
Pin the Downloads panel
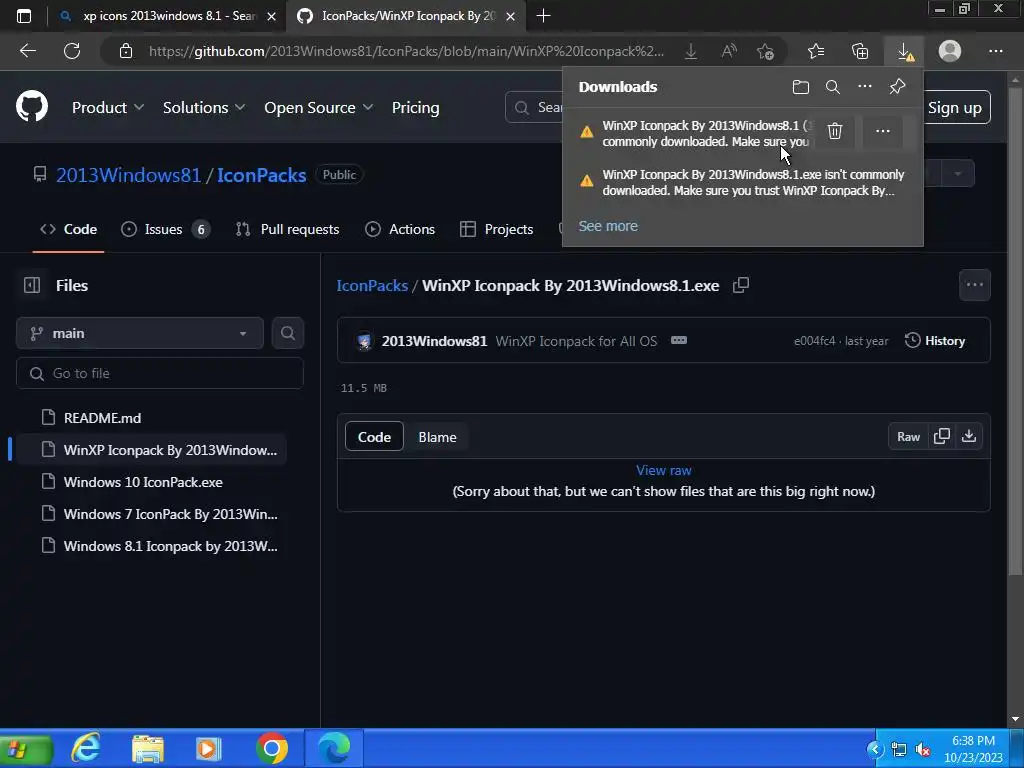[x=897, y=86]
